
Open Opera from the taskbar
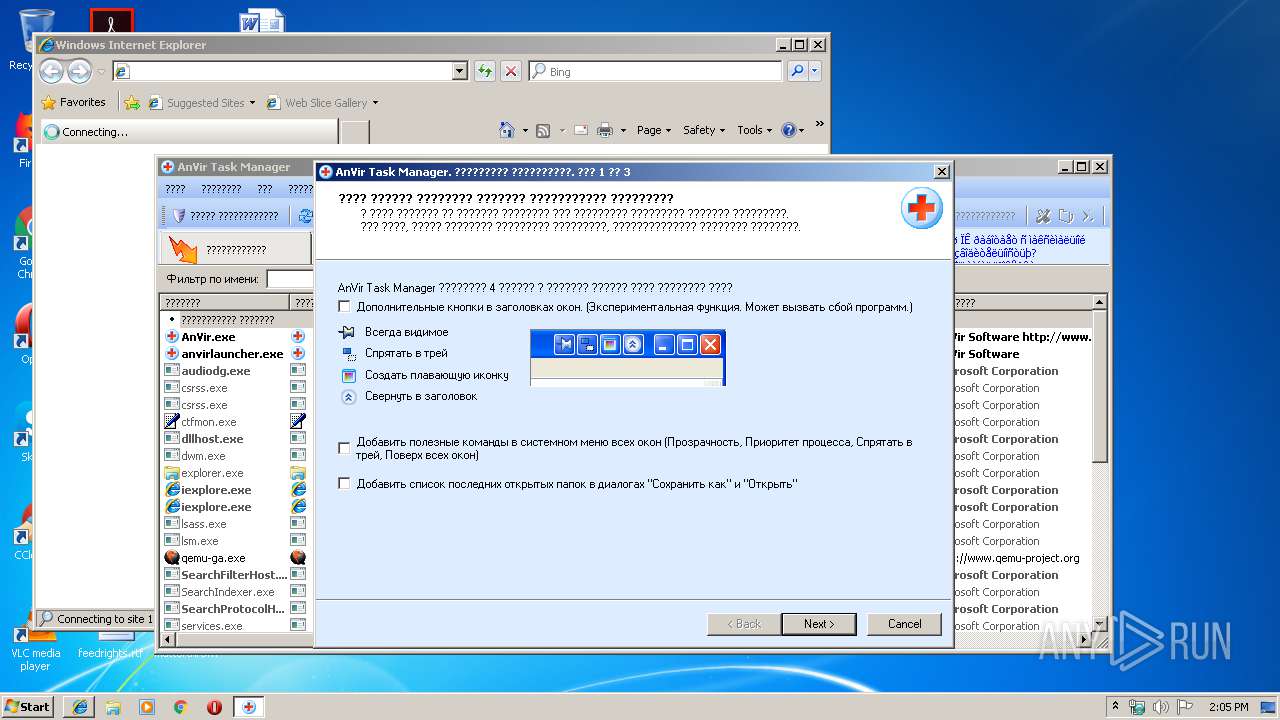pos(214,706)
